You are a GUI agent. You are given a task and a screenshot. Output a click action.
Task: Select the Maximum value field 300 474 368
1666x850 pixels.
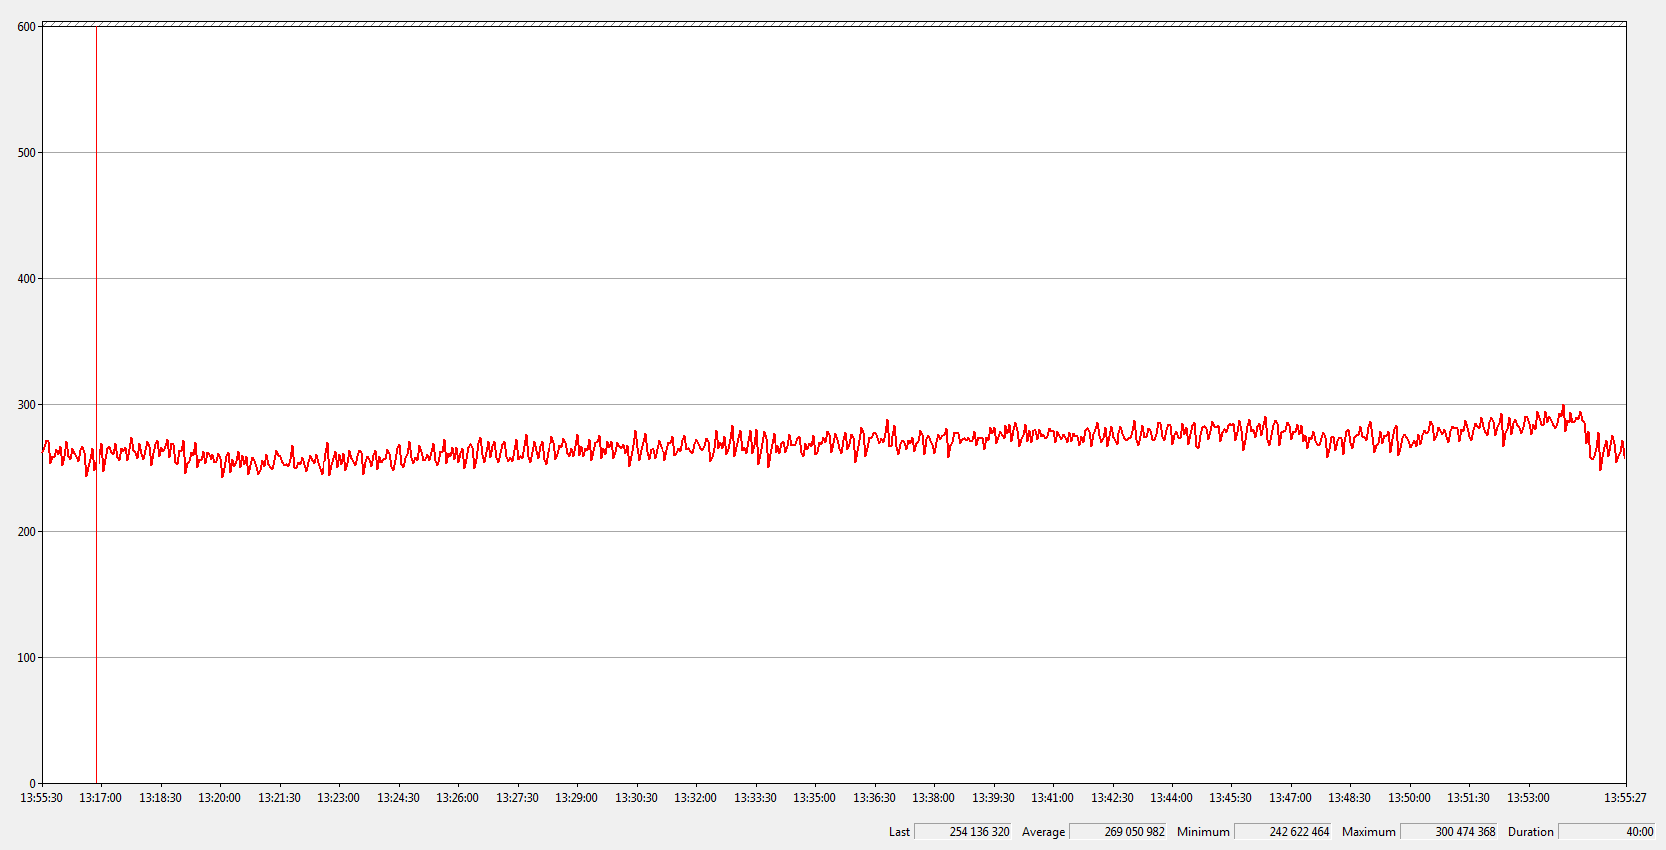point(1449,831)
